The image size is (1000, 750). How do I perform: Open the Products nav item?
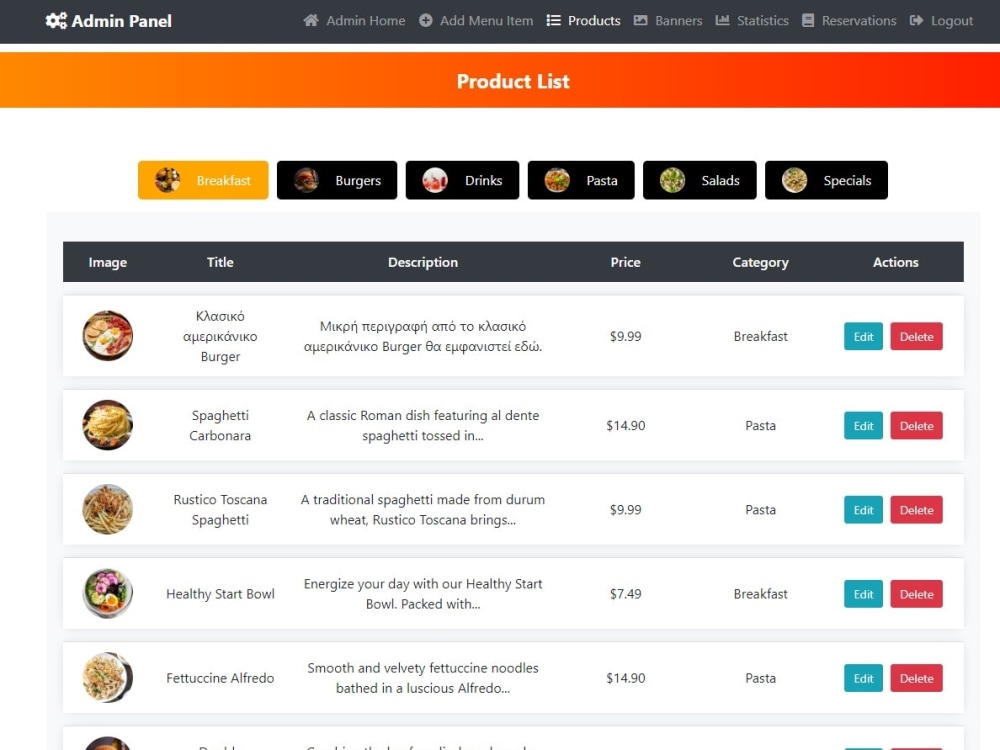pyautogui.click(x=584, y=20)
